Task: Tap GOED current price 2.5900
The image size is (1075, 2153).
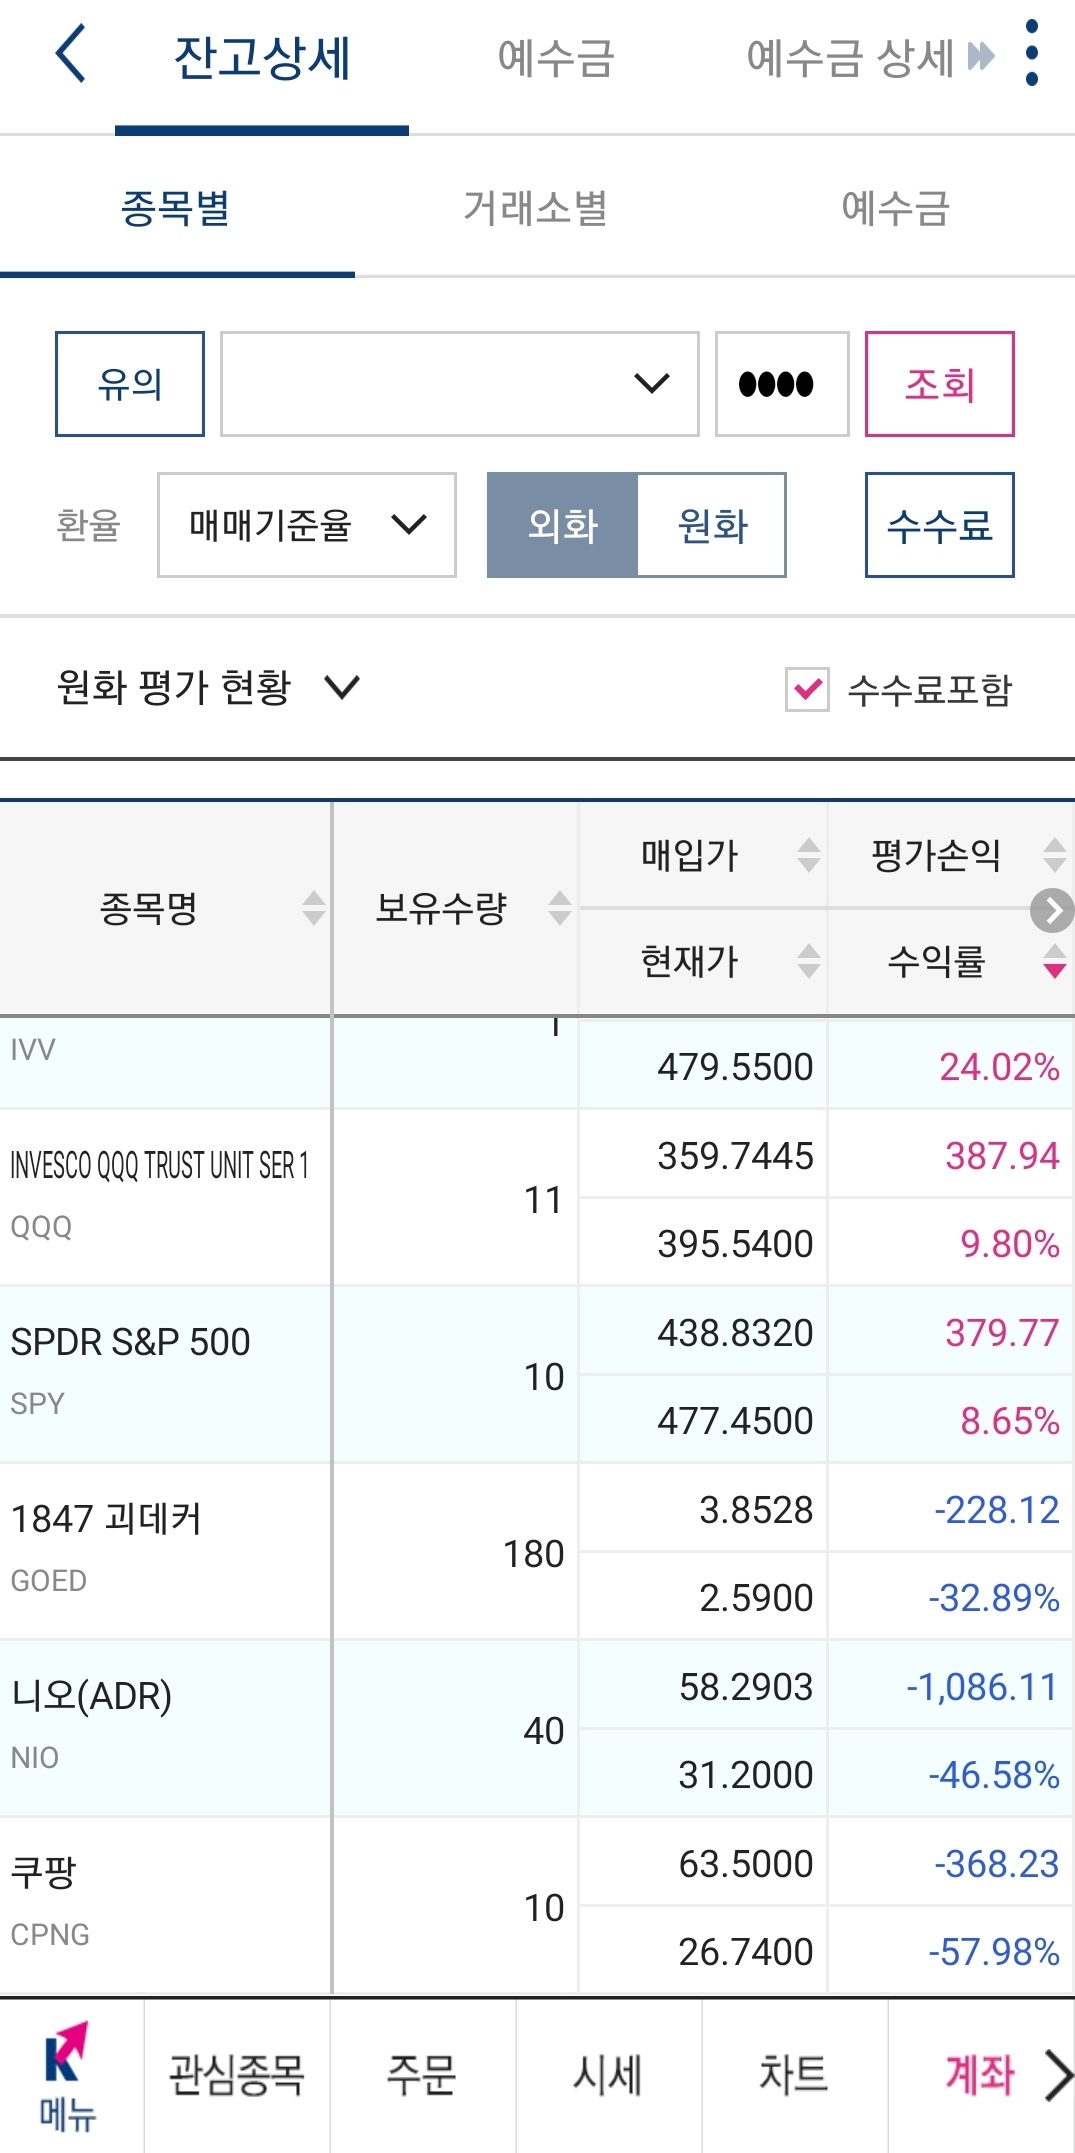Action: click(x=756, y=1598)
